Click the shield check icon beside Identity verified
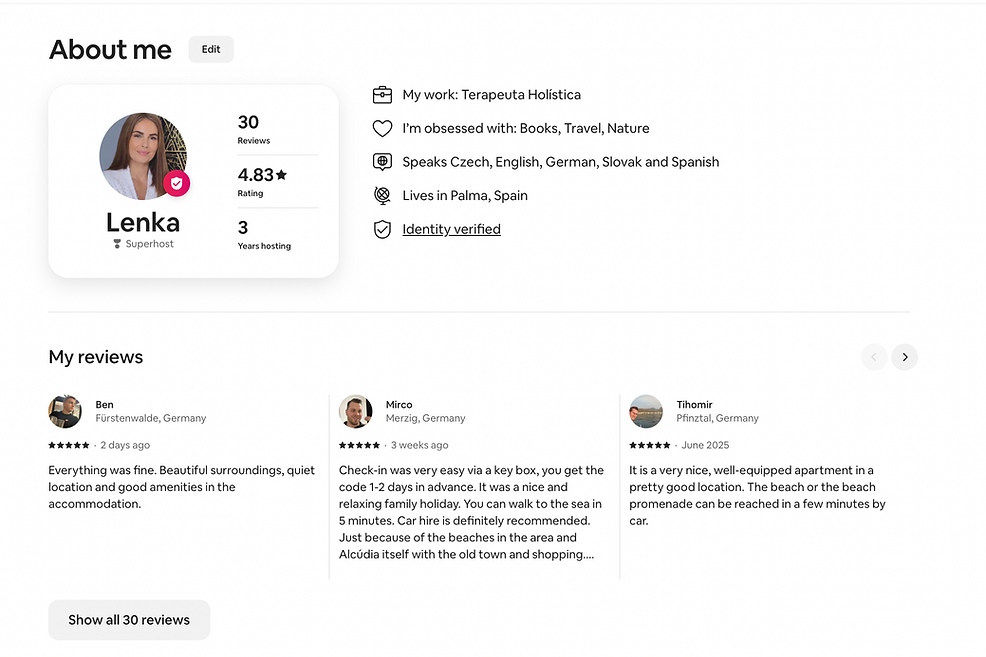The height and width of the screenshot is (657, 986). pos(382,229)
